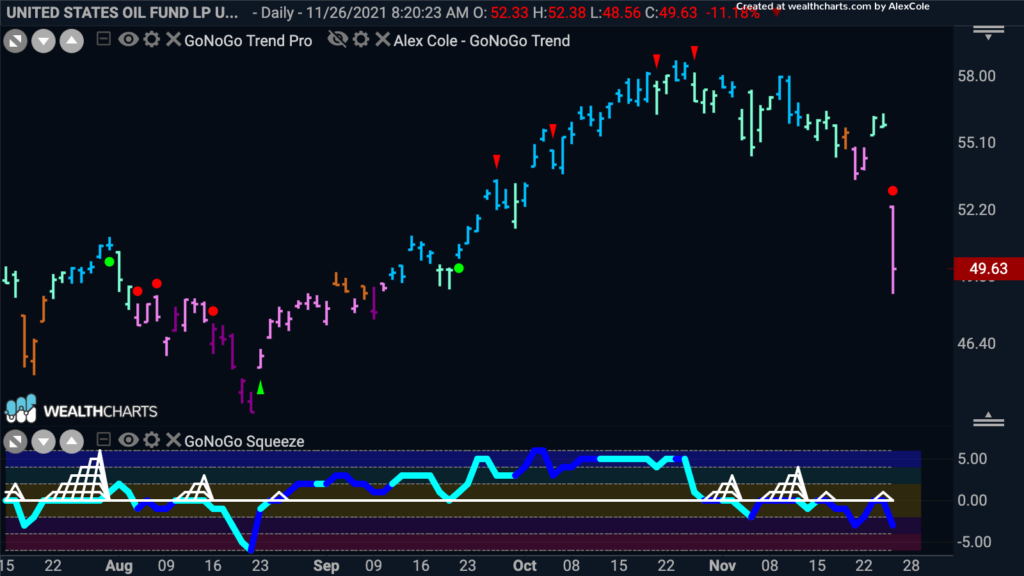Click the red dot above the latest bar
1024x576 pixels.
[x=893, y=191]
